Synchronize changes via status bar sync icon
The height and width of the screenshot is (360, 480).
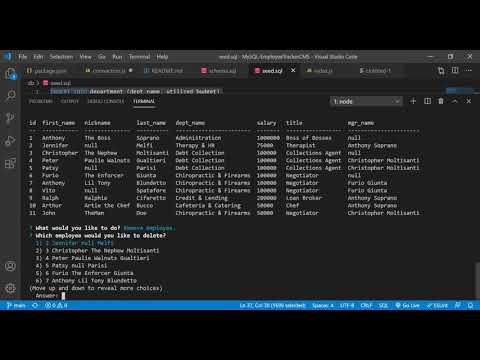click(x=35, y=305)
